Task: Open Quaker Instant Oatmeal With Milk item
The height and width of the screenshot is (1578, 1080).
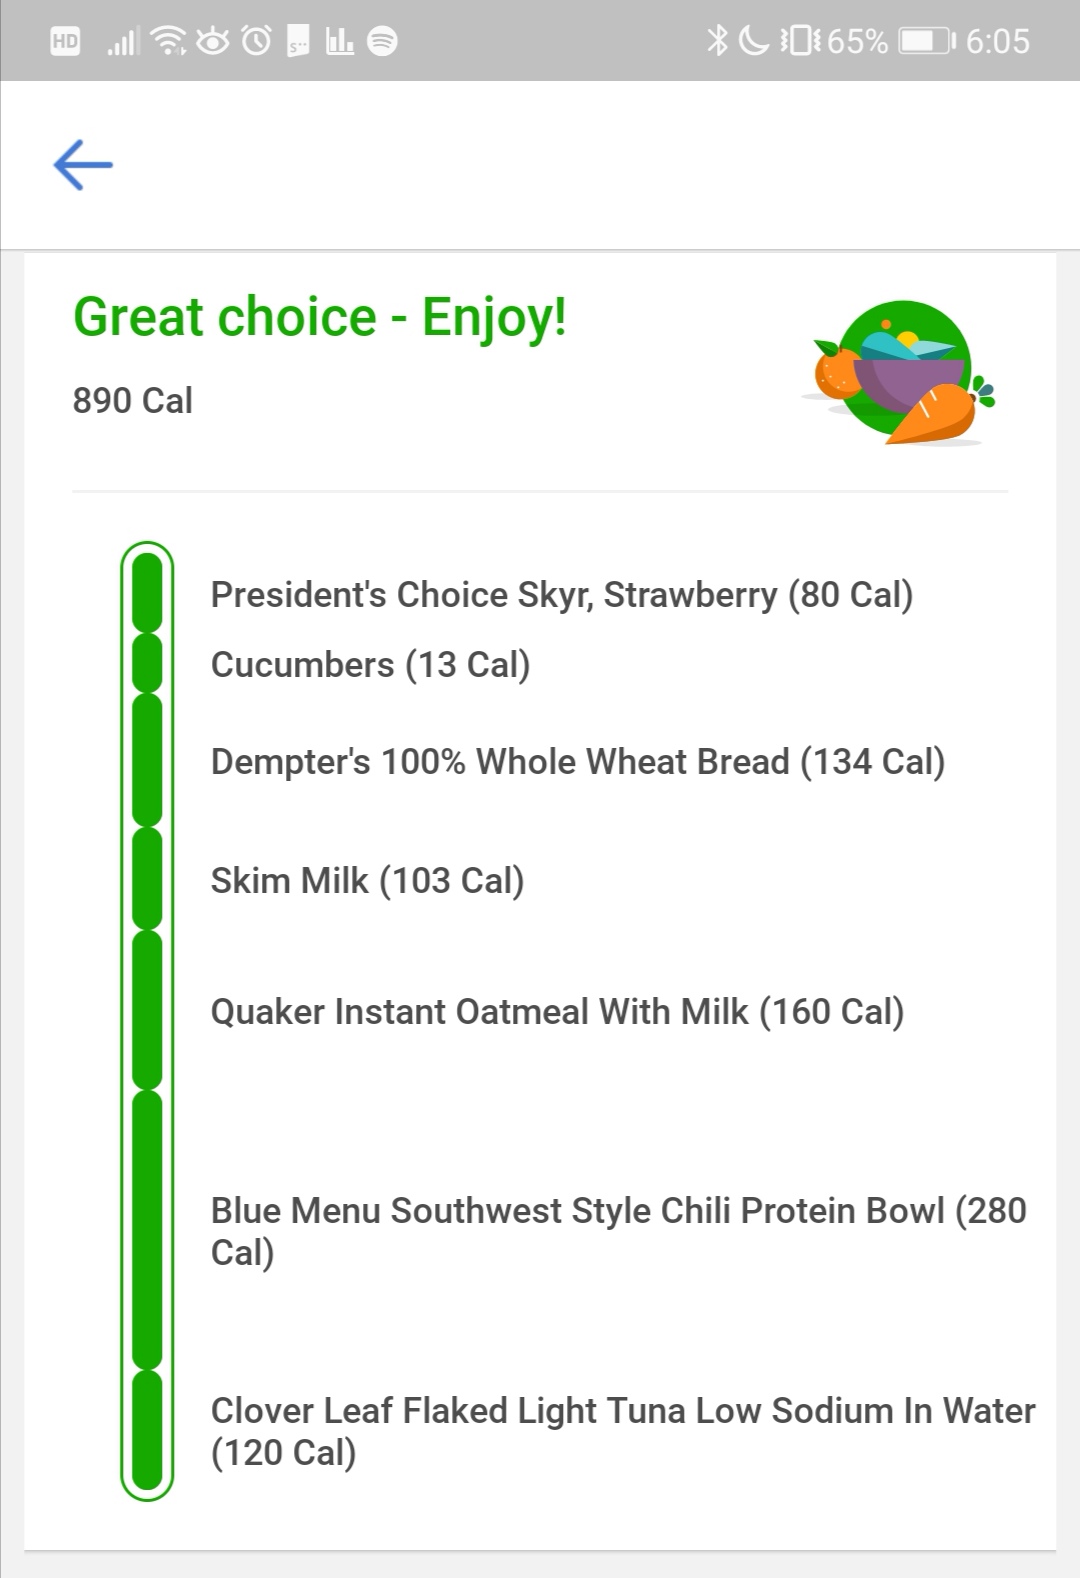Action: tap(557, 1012)
